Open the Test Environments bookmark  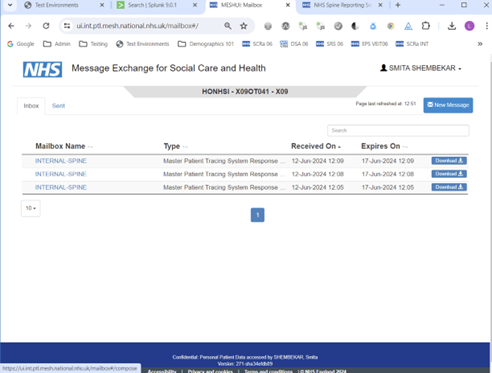point(143,44)
